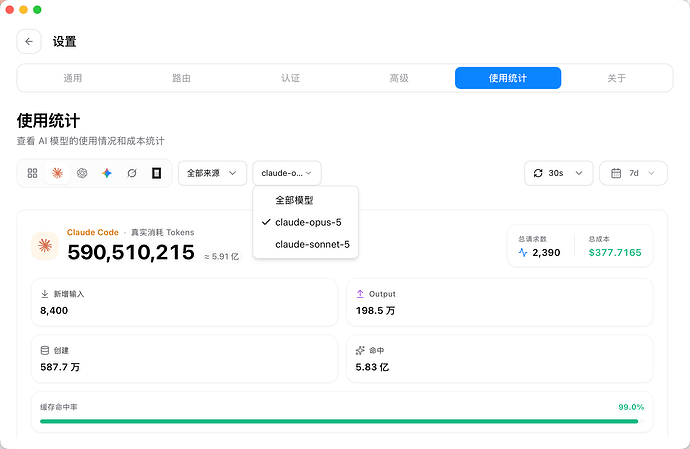
Task: Click the calendar icon beside 7d
Action: pos(616,173)
